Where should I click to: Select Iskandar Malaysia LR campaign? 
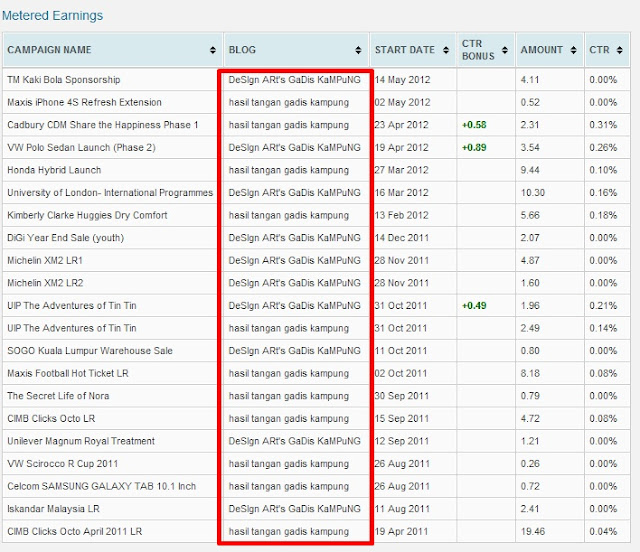(x=53, y=509)
